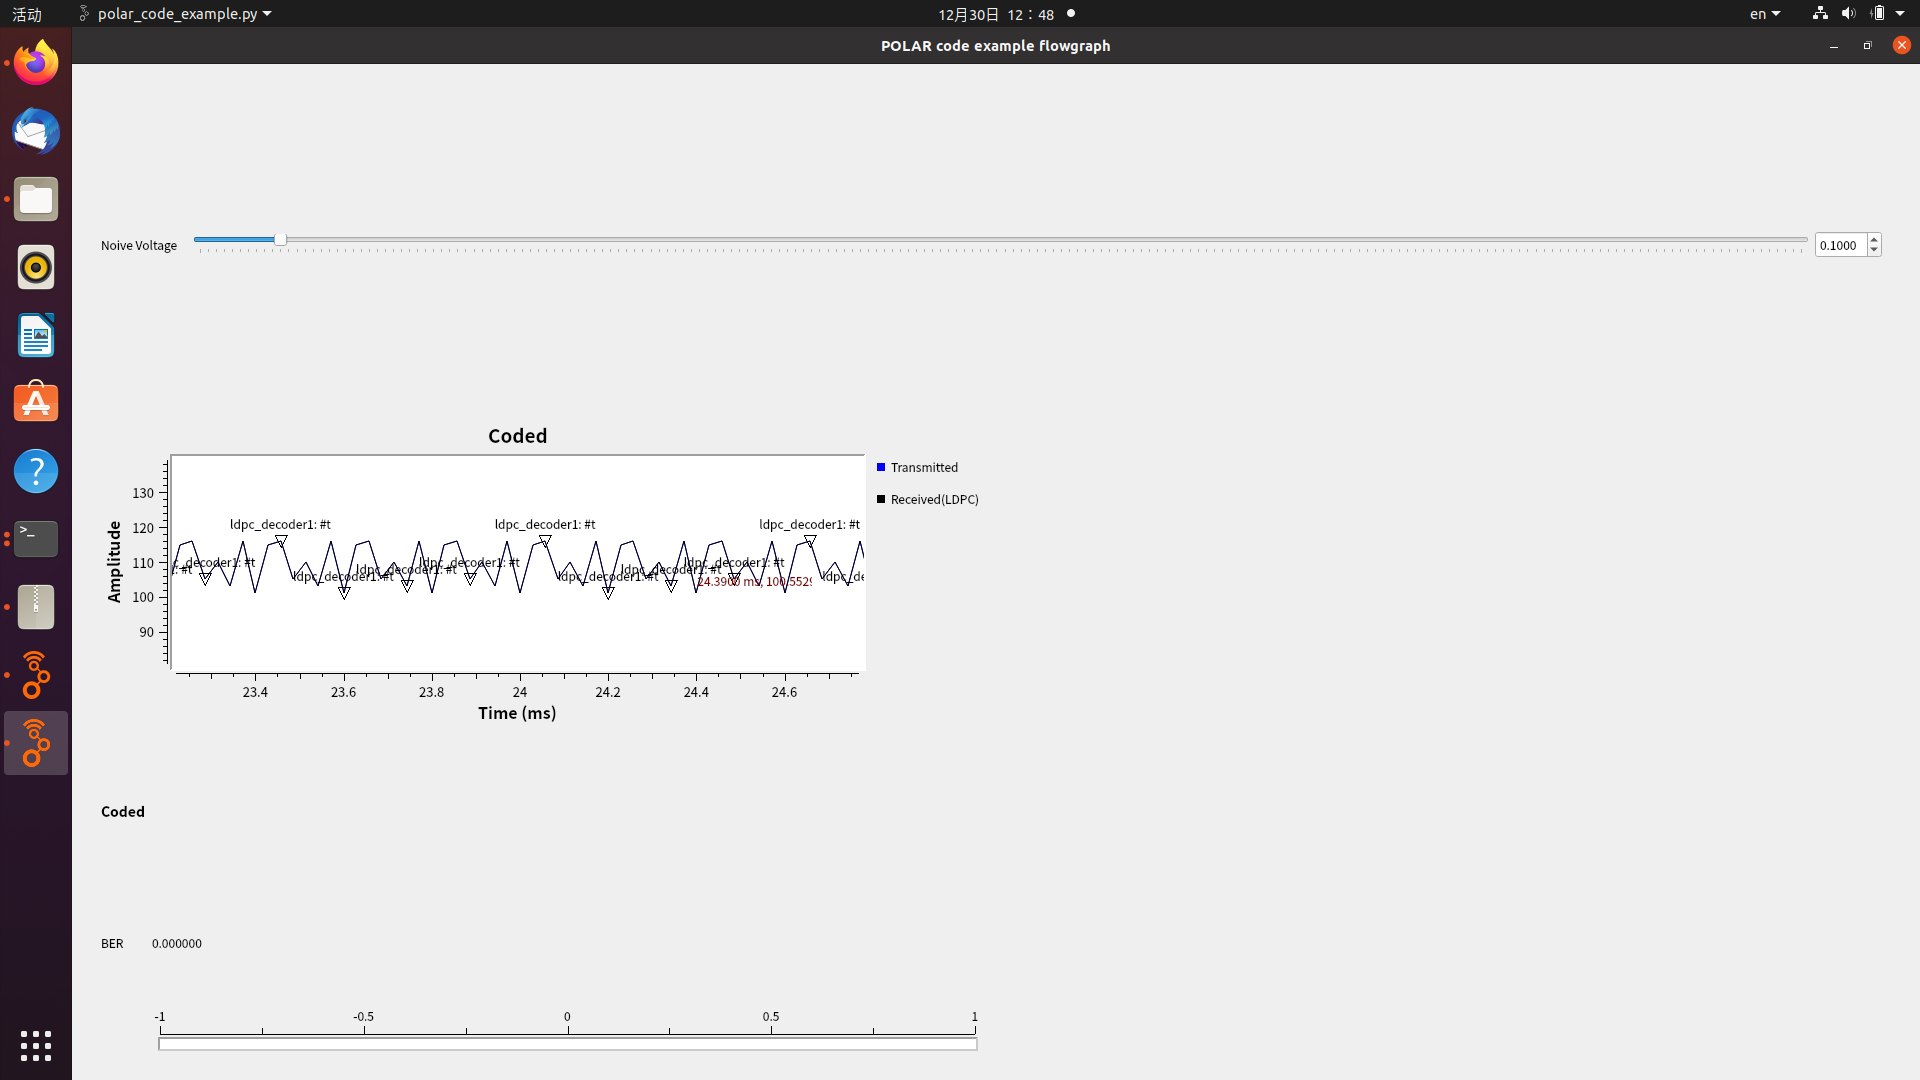Open the en keyboard layout dropdown

(x=1763, y=13)
